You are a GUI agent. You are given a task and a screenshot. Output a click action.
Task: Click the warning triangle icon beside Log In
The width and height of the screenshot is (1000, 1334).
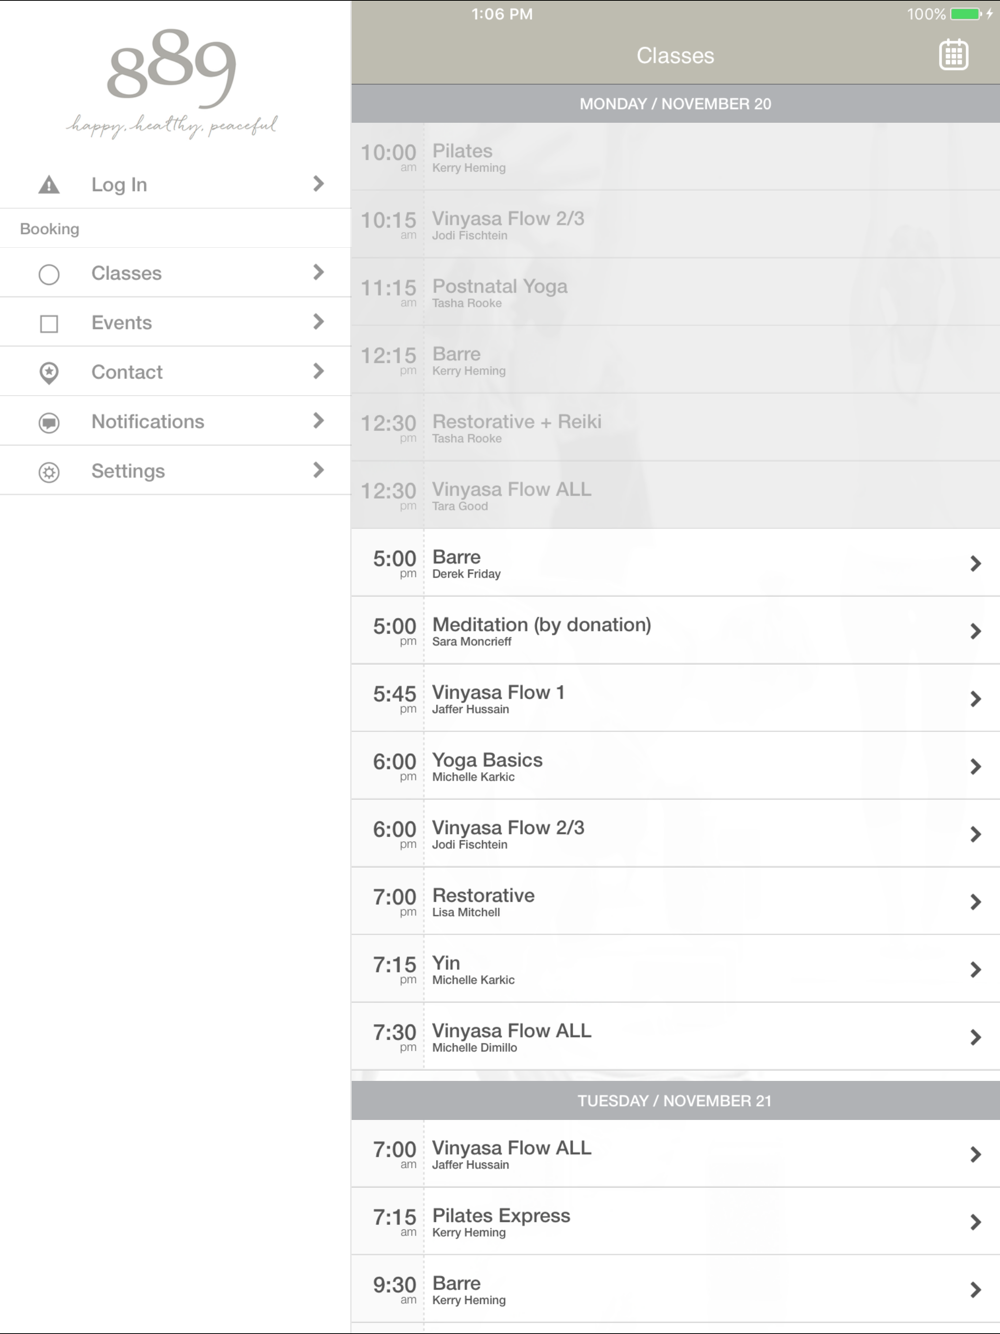[49, 185]
